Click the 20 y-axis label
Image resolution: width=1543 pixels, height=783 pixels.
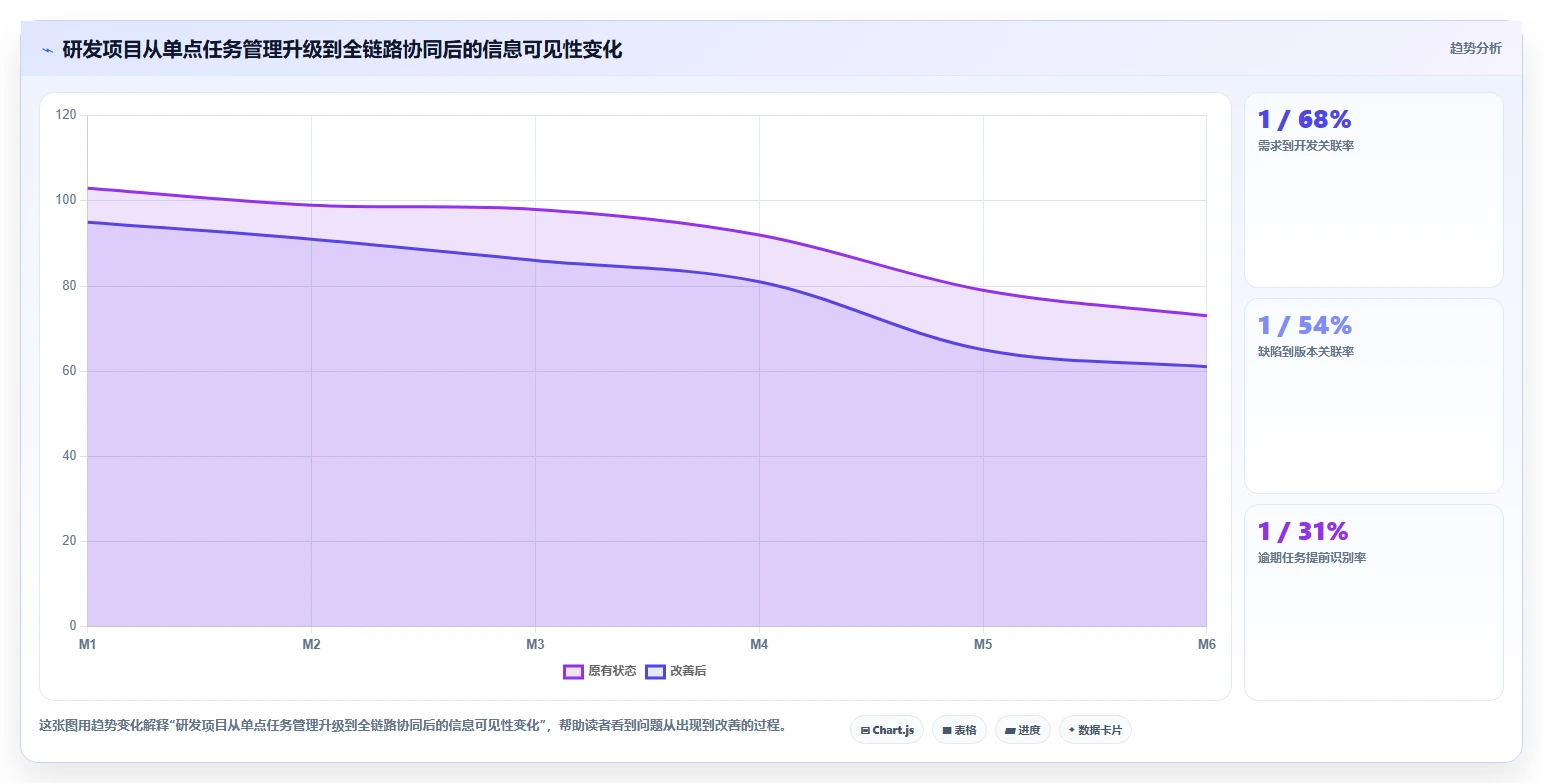(x=69, y=541)
